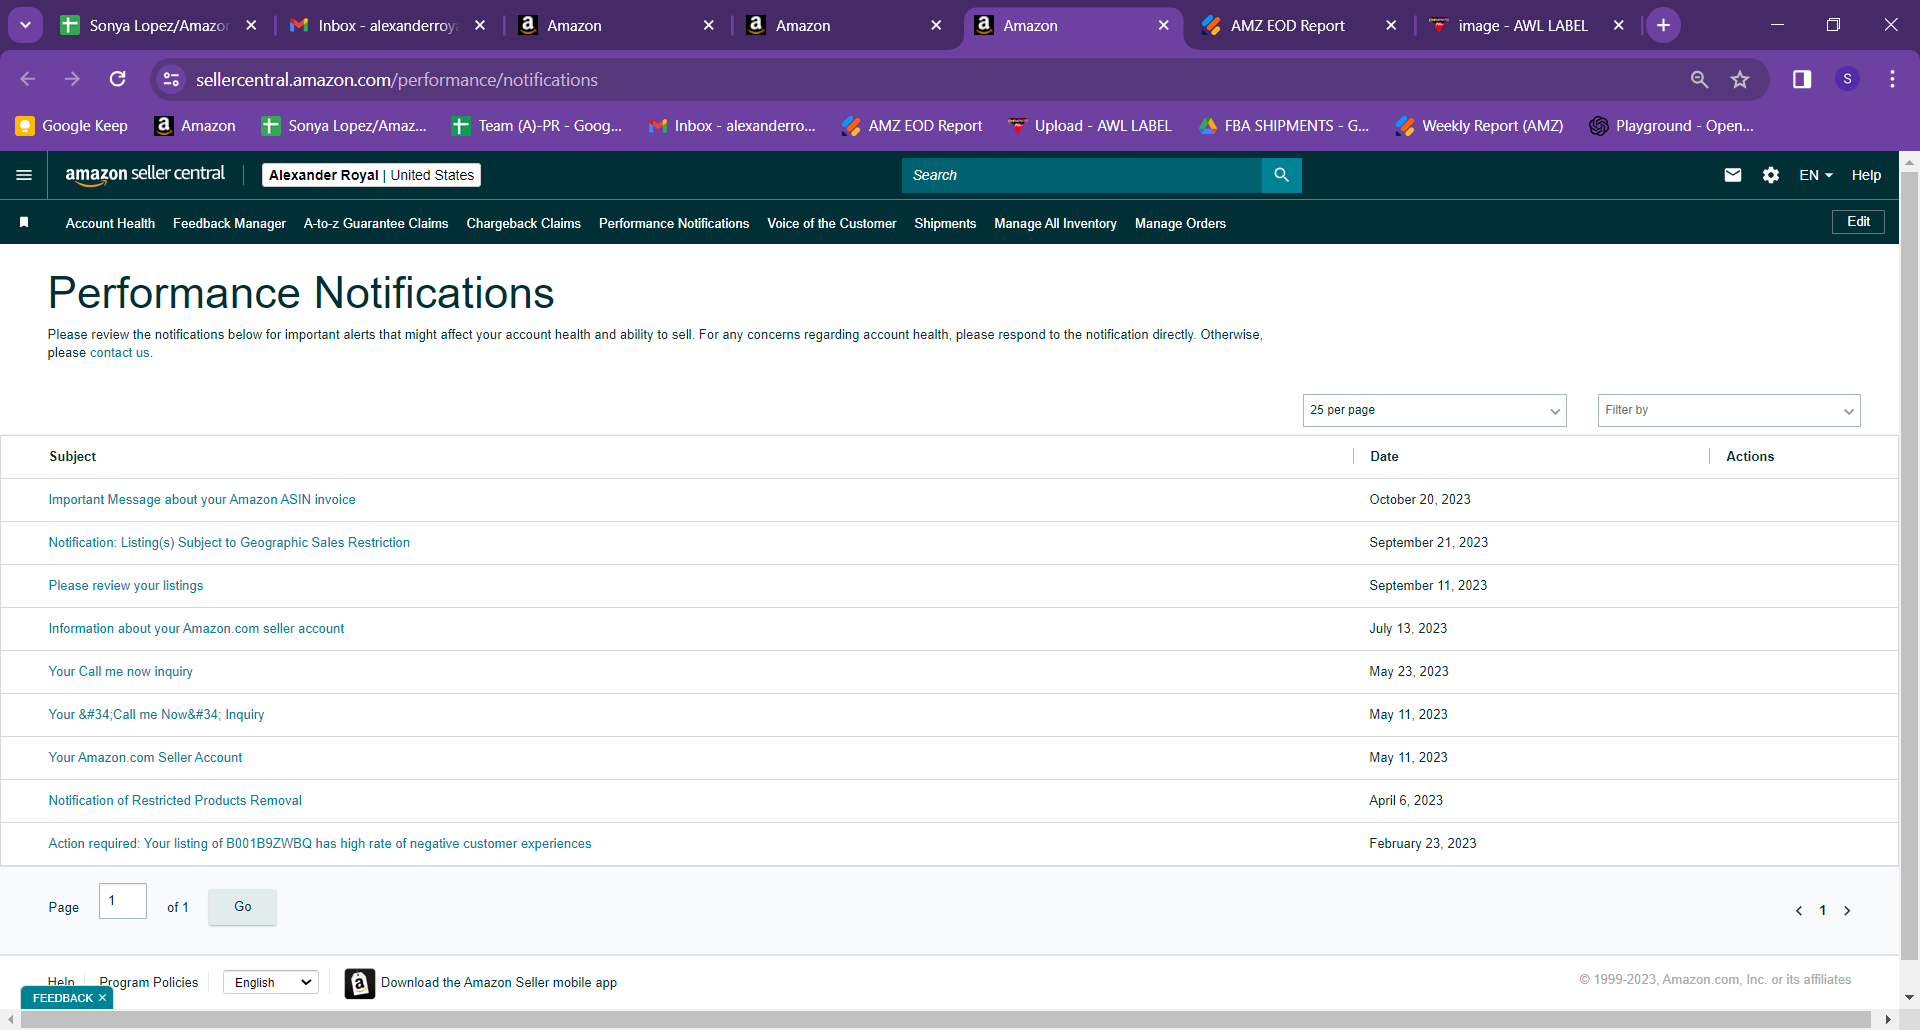Open Your Call me now inquiry notification
The image size is (1920, 1030).
point(121,672)
